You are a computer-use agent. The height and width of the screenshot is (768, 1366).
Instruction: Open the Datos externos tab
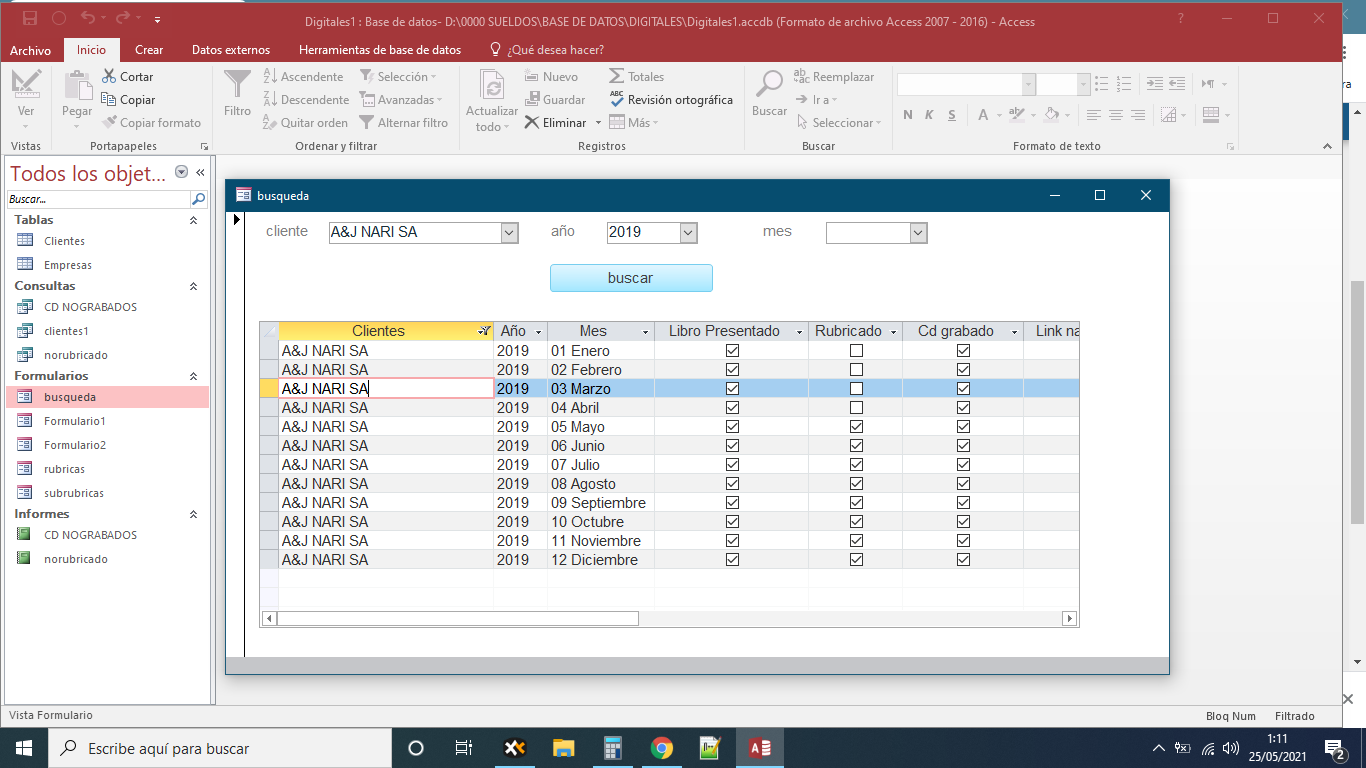click(231, 50)
